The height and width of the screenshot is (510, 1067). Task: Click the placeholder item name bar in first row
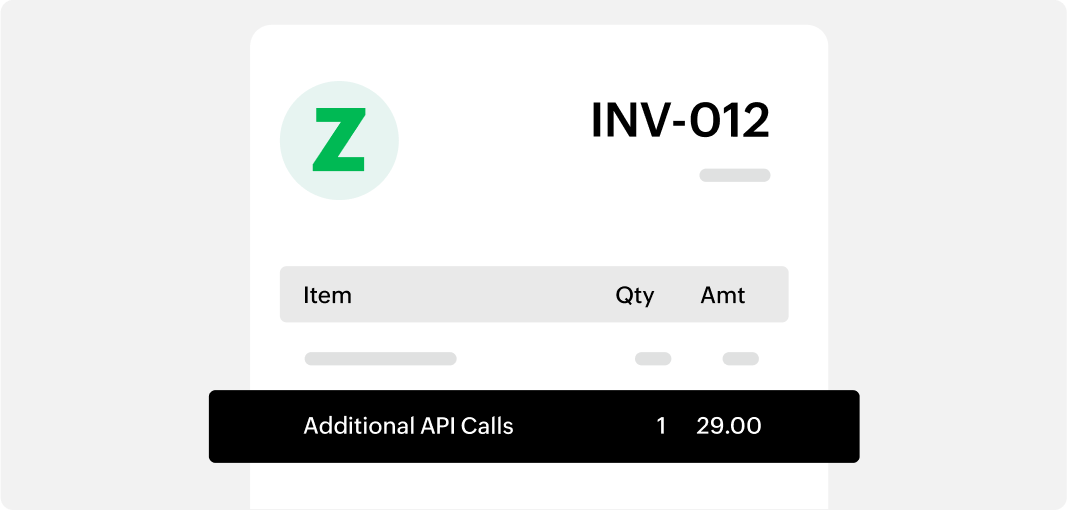click(380, 358)
